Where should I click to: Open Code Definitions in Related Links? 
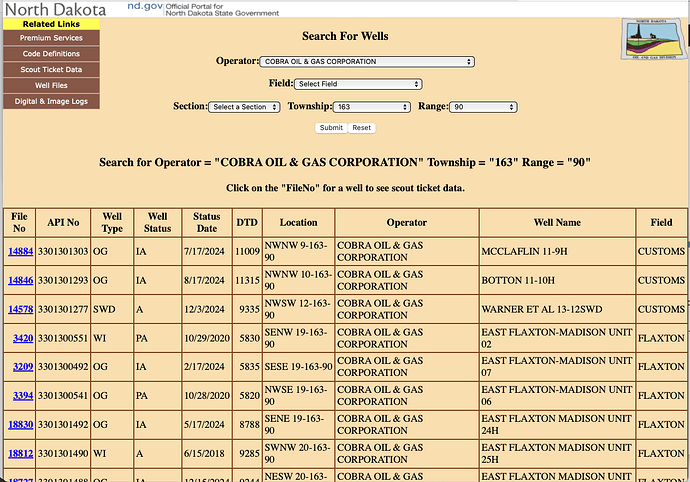point(51,54)
